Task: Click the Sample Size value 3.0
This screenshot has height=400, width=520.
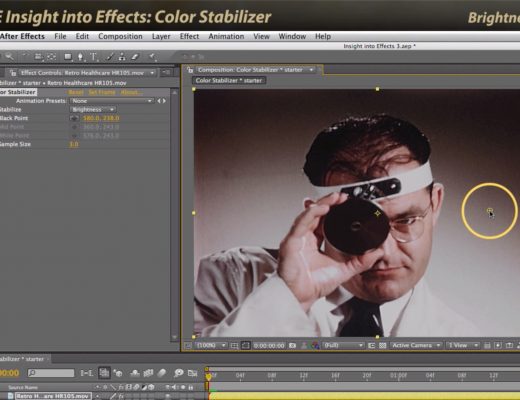Action: (x=74, y=144)
